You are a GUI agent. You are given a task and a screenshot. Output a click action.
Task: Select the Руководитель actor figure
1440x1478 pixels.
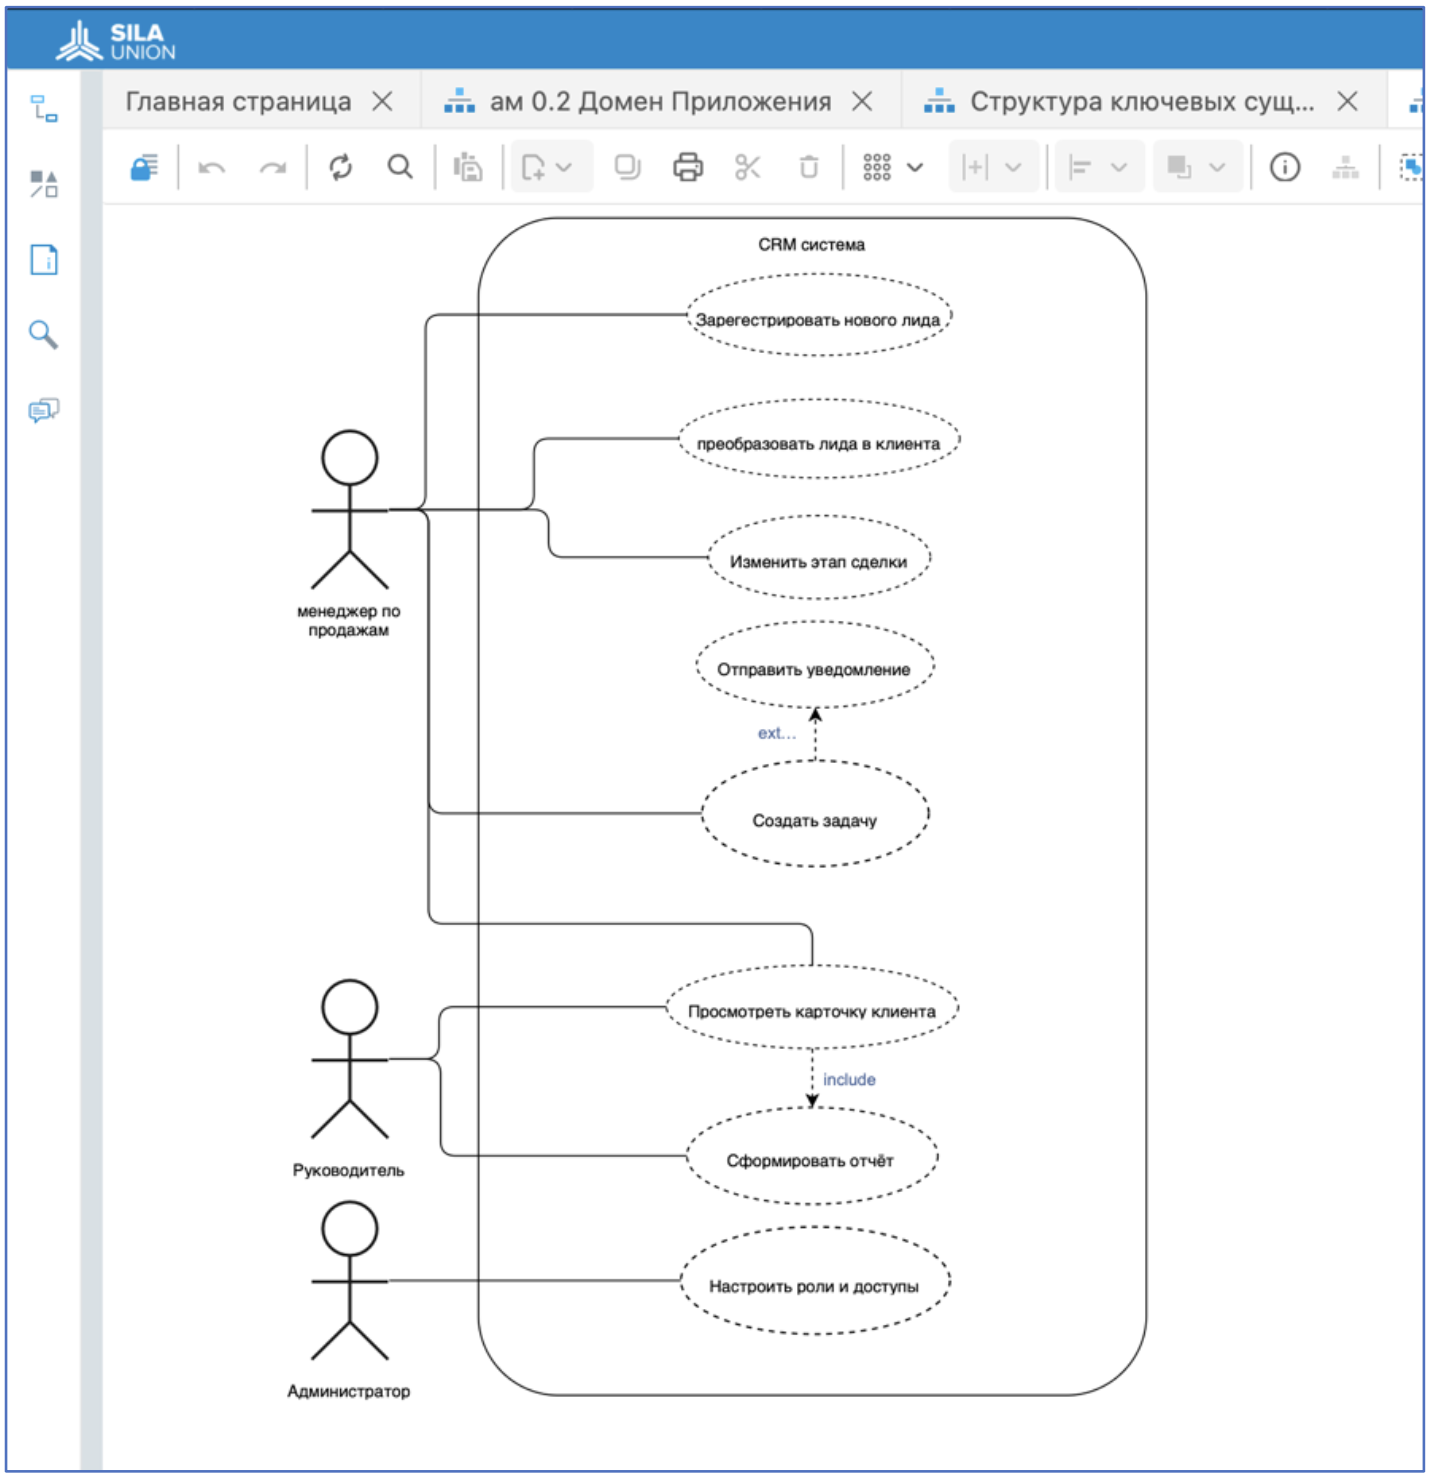pyautogui.click(x=349, y=1058)
